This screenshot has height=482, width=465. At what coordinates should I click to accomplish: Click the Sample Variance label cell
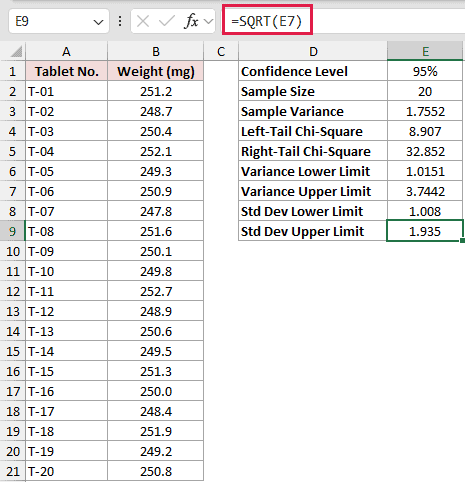click(x=313, y=111)
